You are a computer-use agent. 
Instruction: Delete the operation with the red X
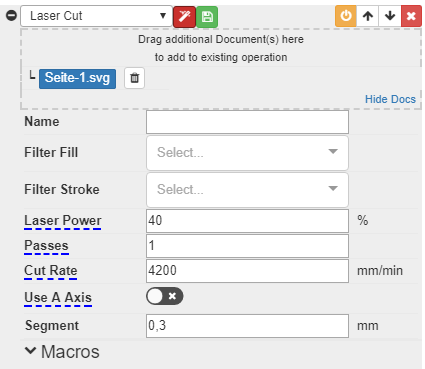[411, 16]
